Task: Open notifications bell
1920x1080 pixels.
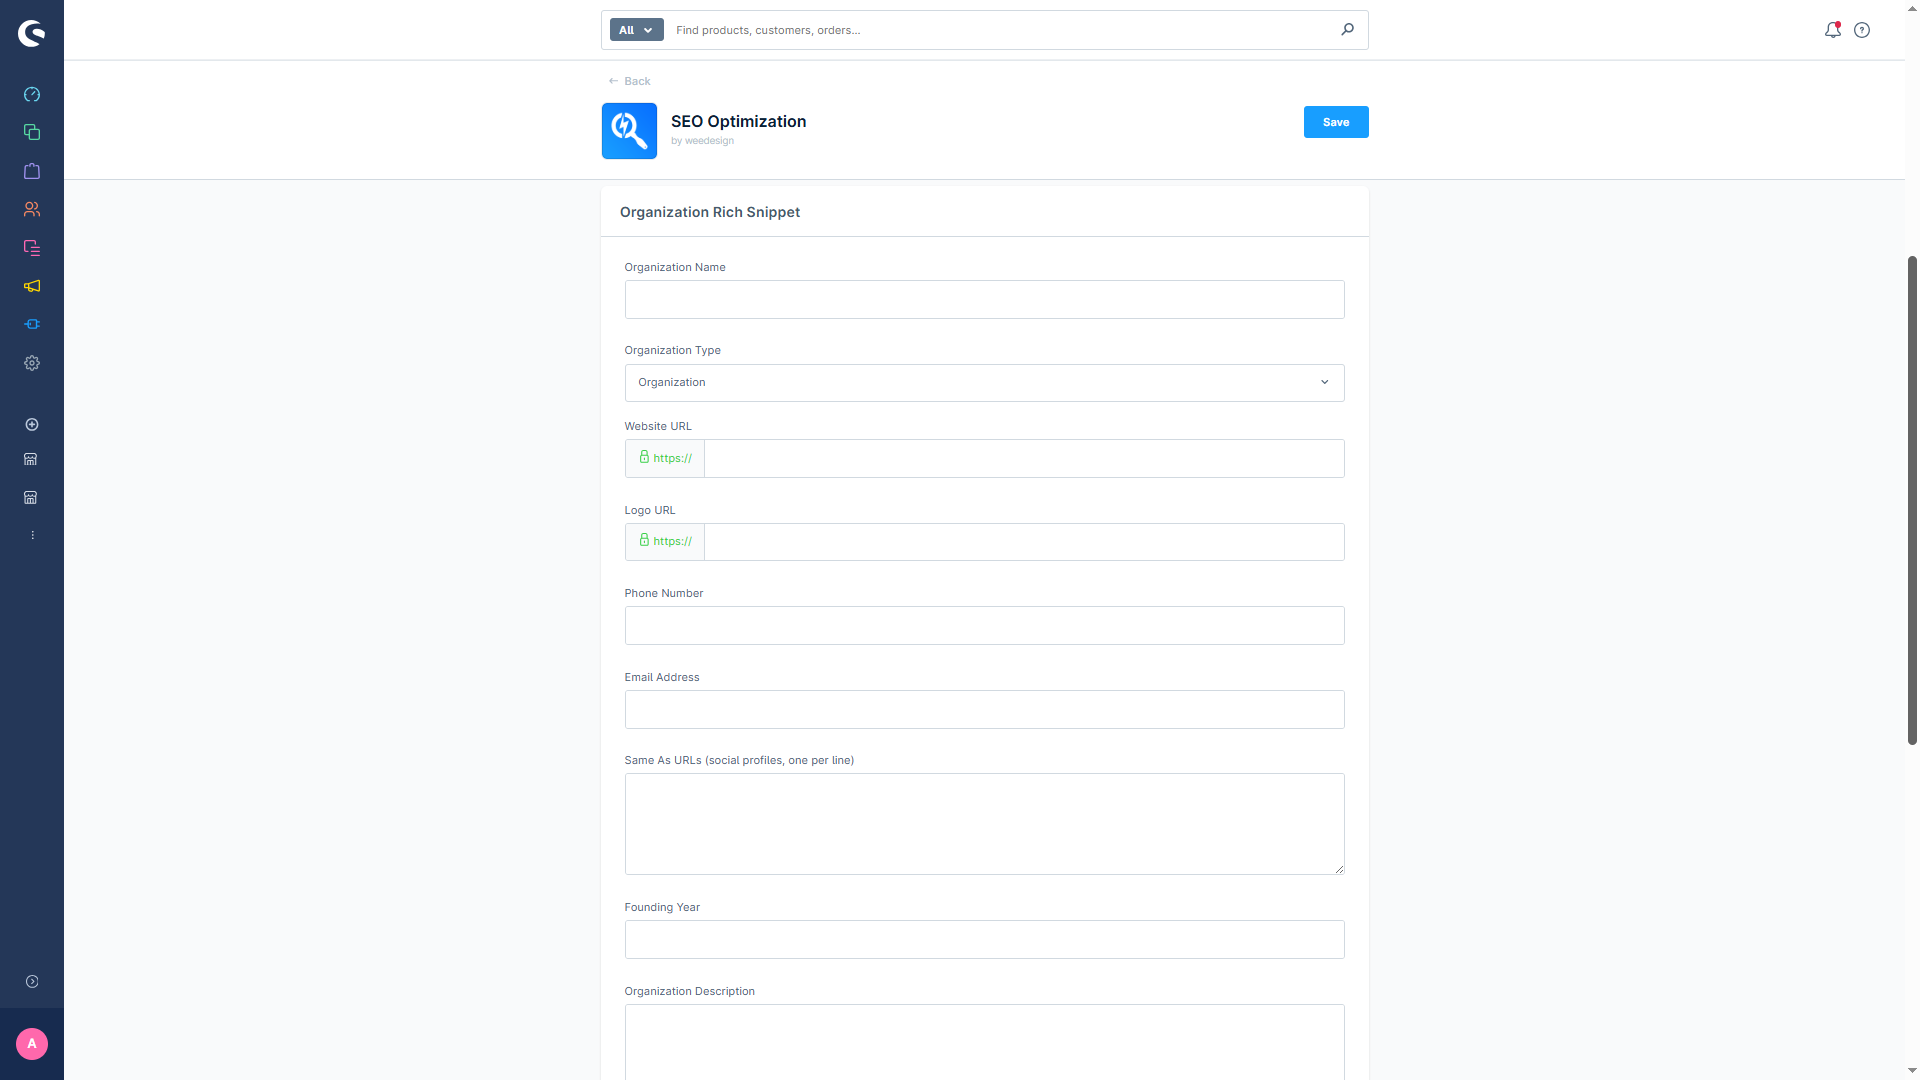Action: point(1832,30)
